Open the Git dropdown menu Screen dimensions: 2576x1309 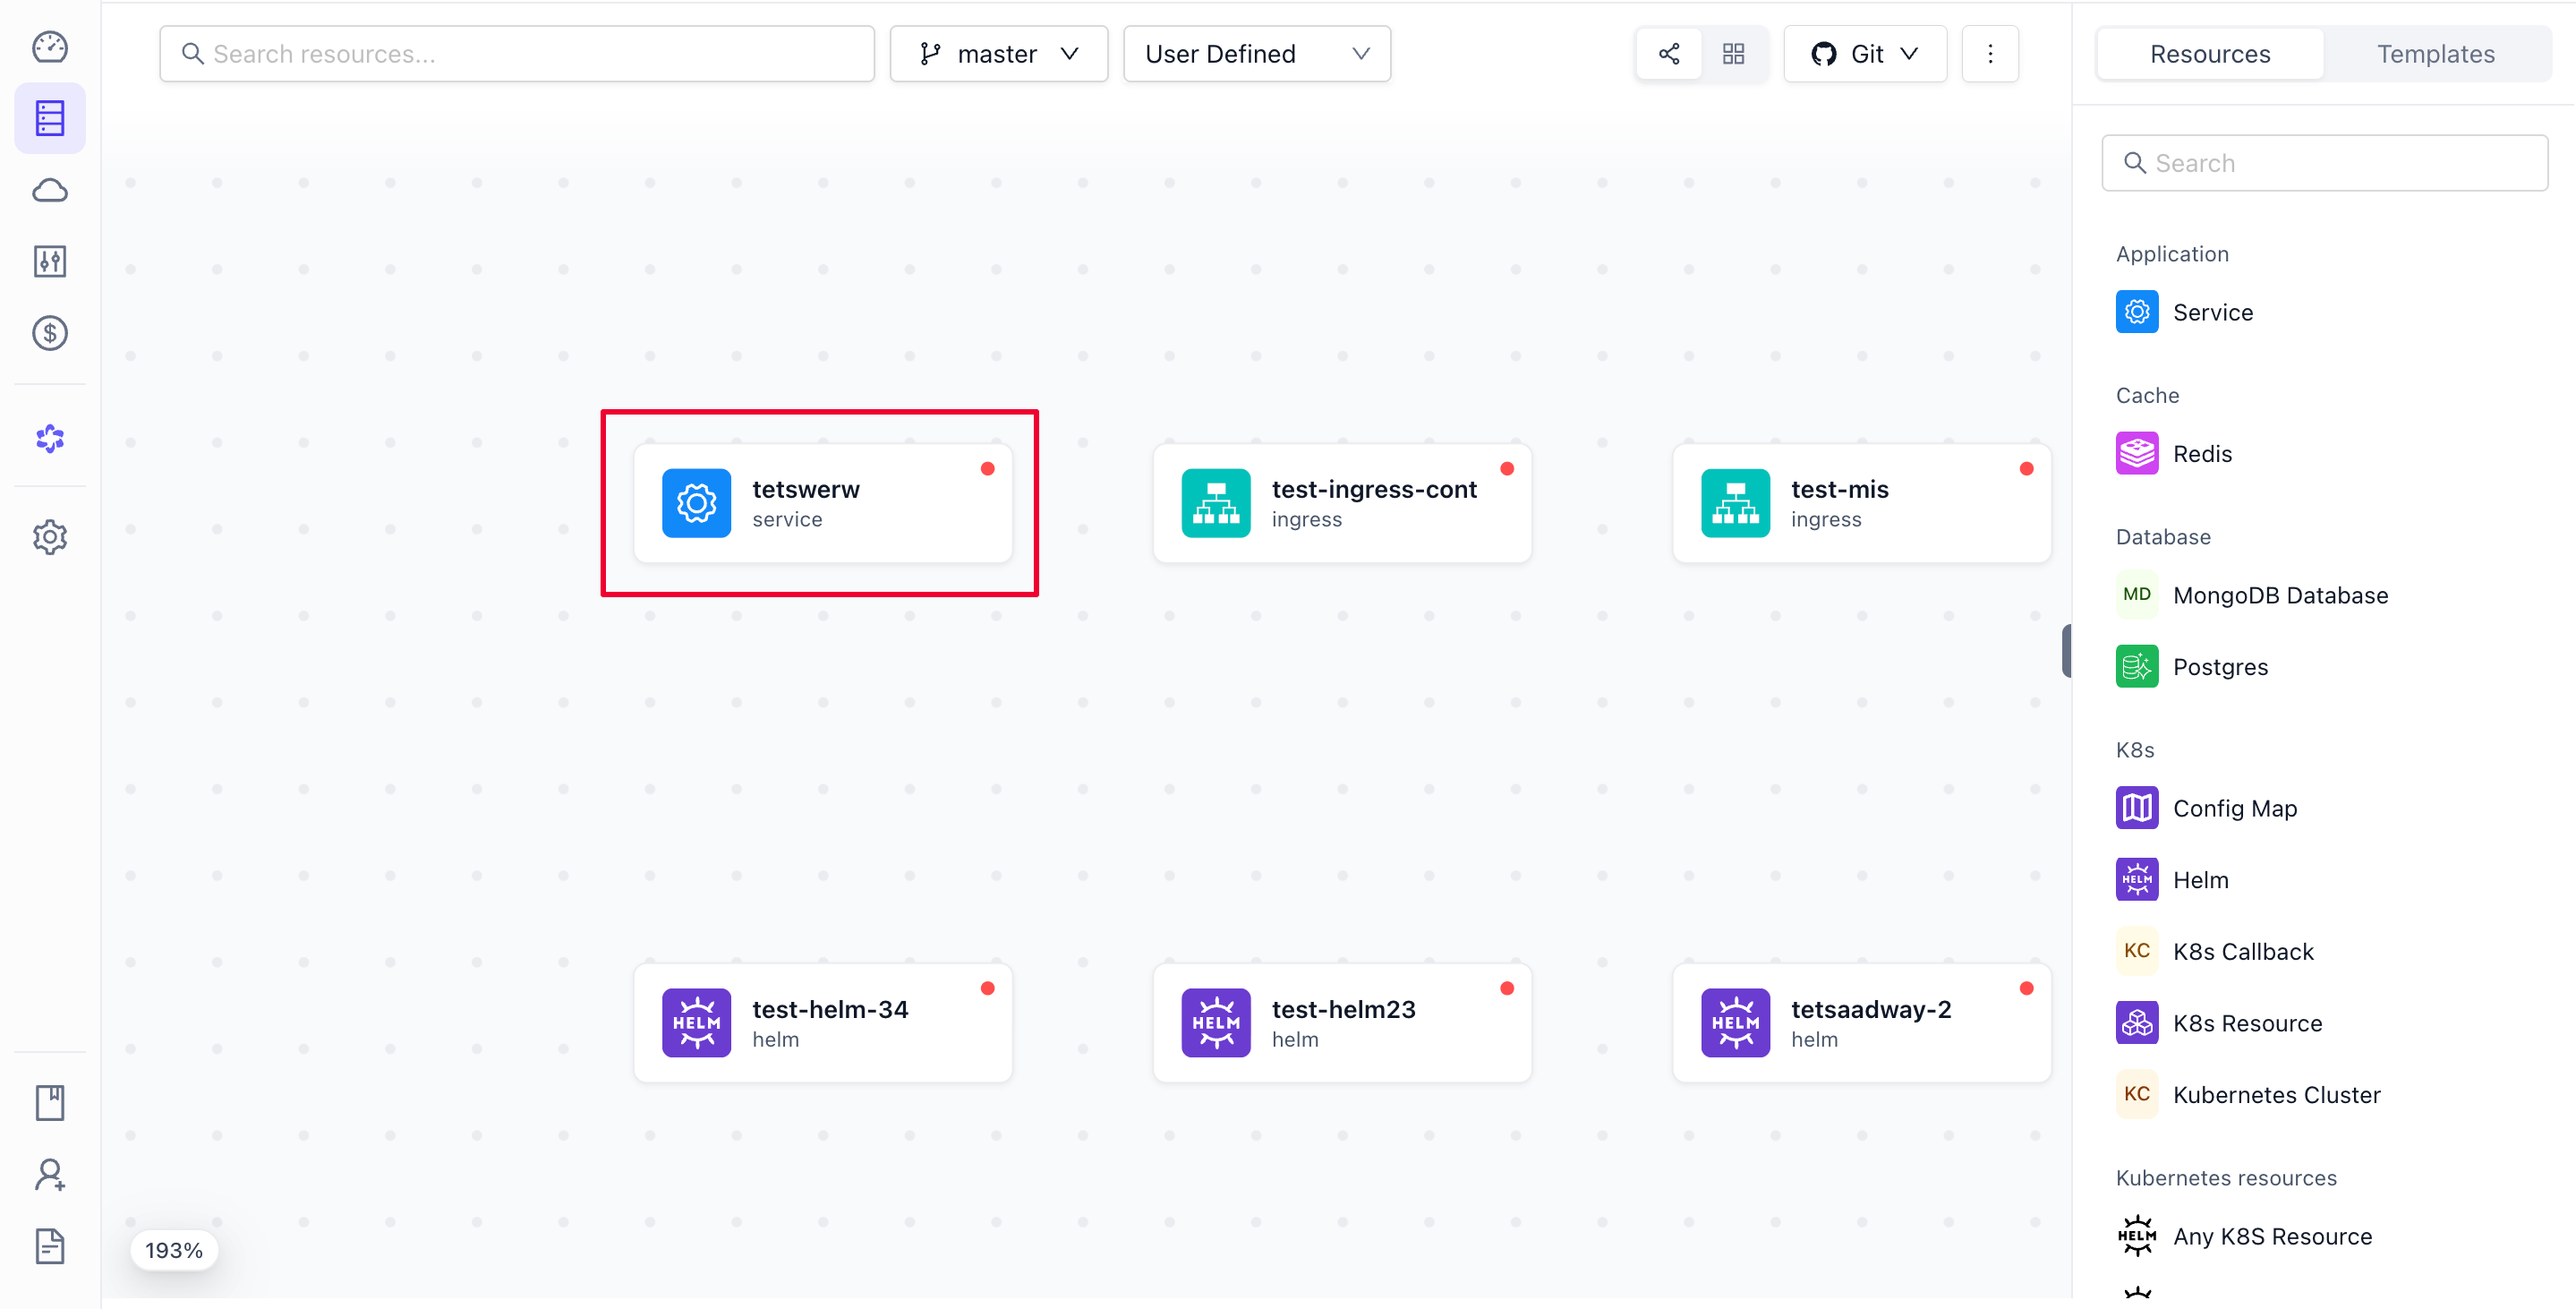pyautogui.click(x=1865, y=54)
